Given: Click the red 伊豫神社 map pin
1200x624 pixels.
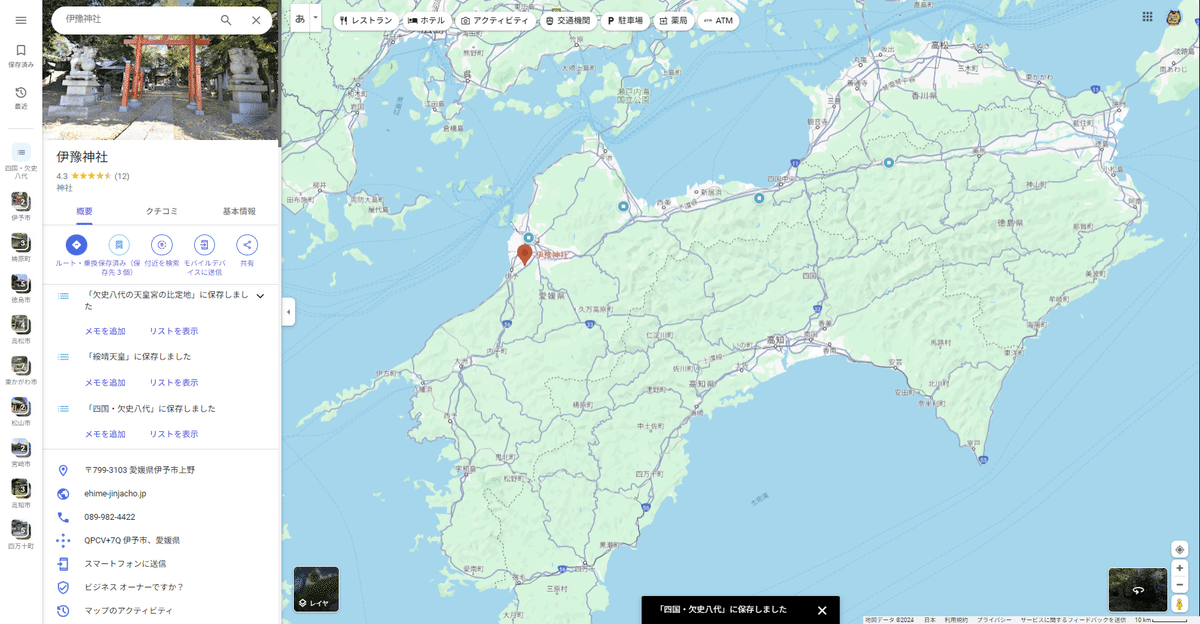Looking at the screenshot, I should (x=524, y=254).
